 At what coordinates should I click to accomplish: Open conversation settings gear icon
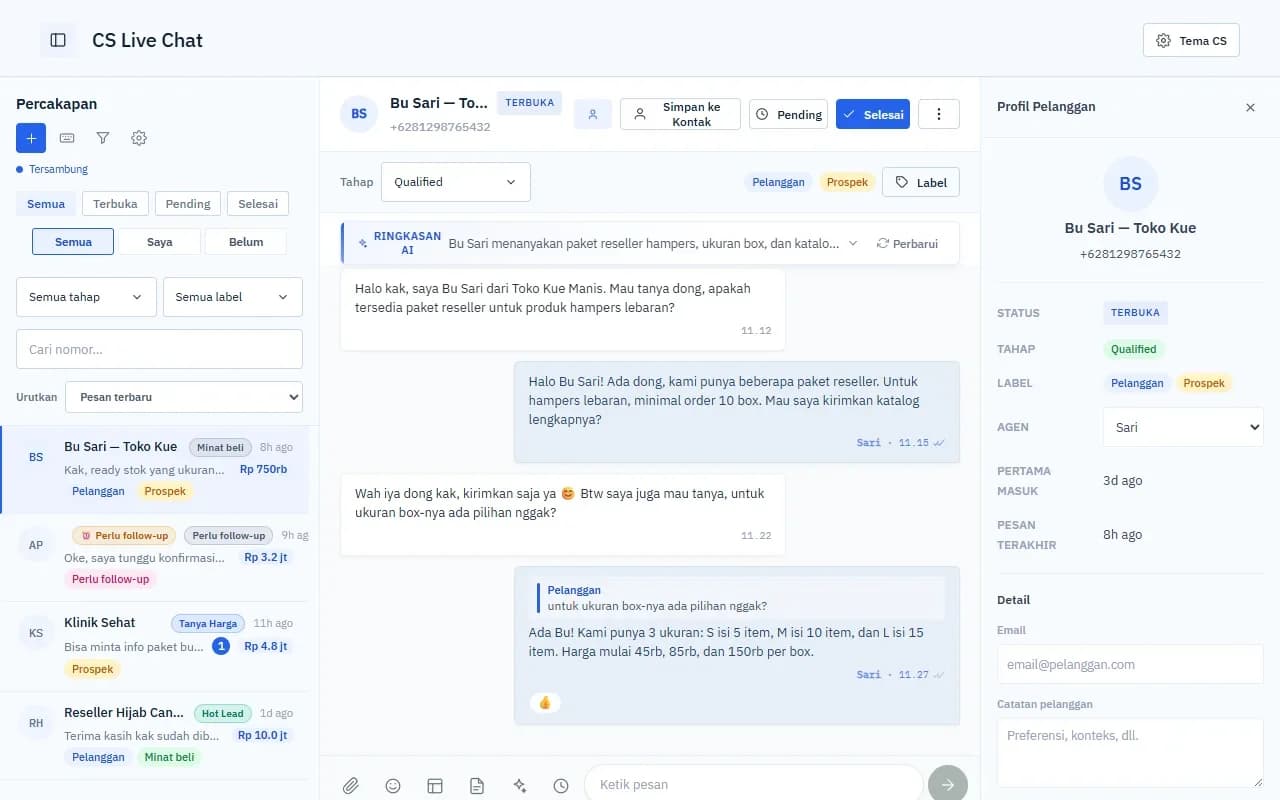coord(139,138)
